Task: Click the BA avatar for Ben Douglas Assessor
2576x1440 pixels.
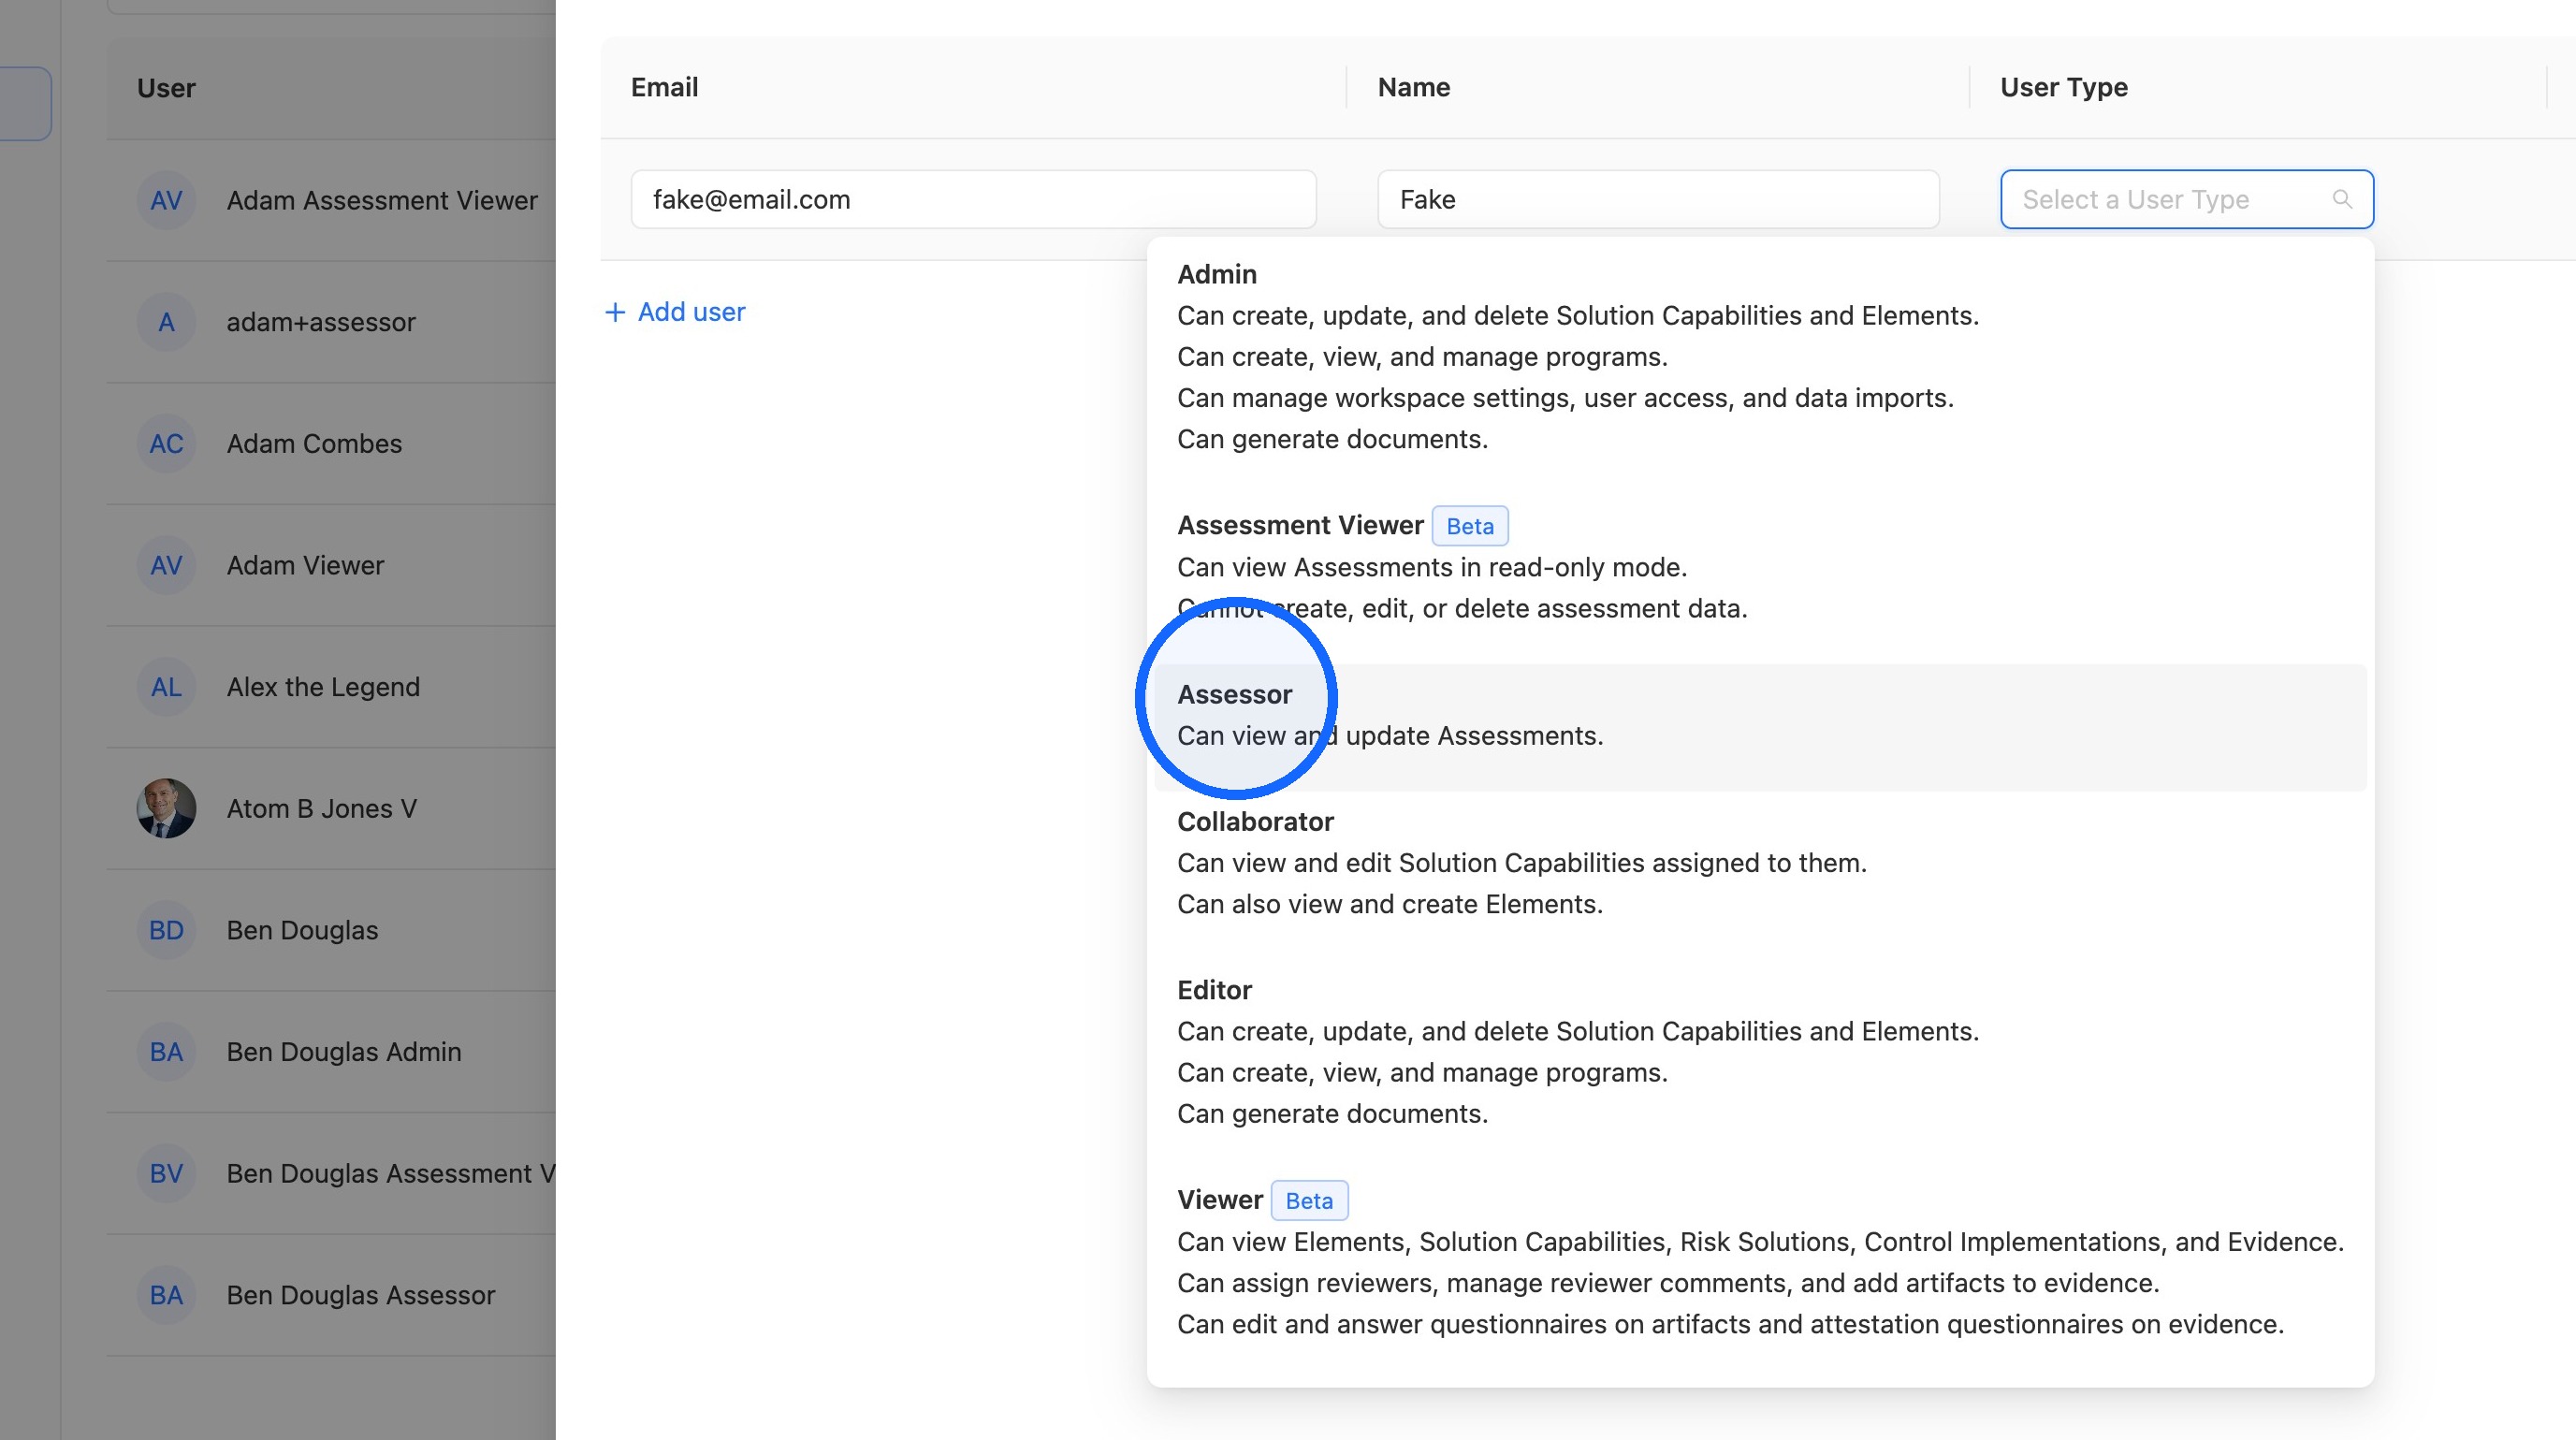Action: pyautogui.click(x=166, y=1295)
